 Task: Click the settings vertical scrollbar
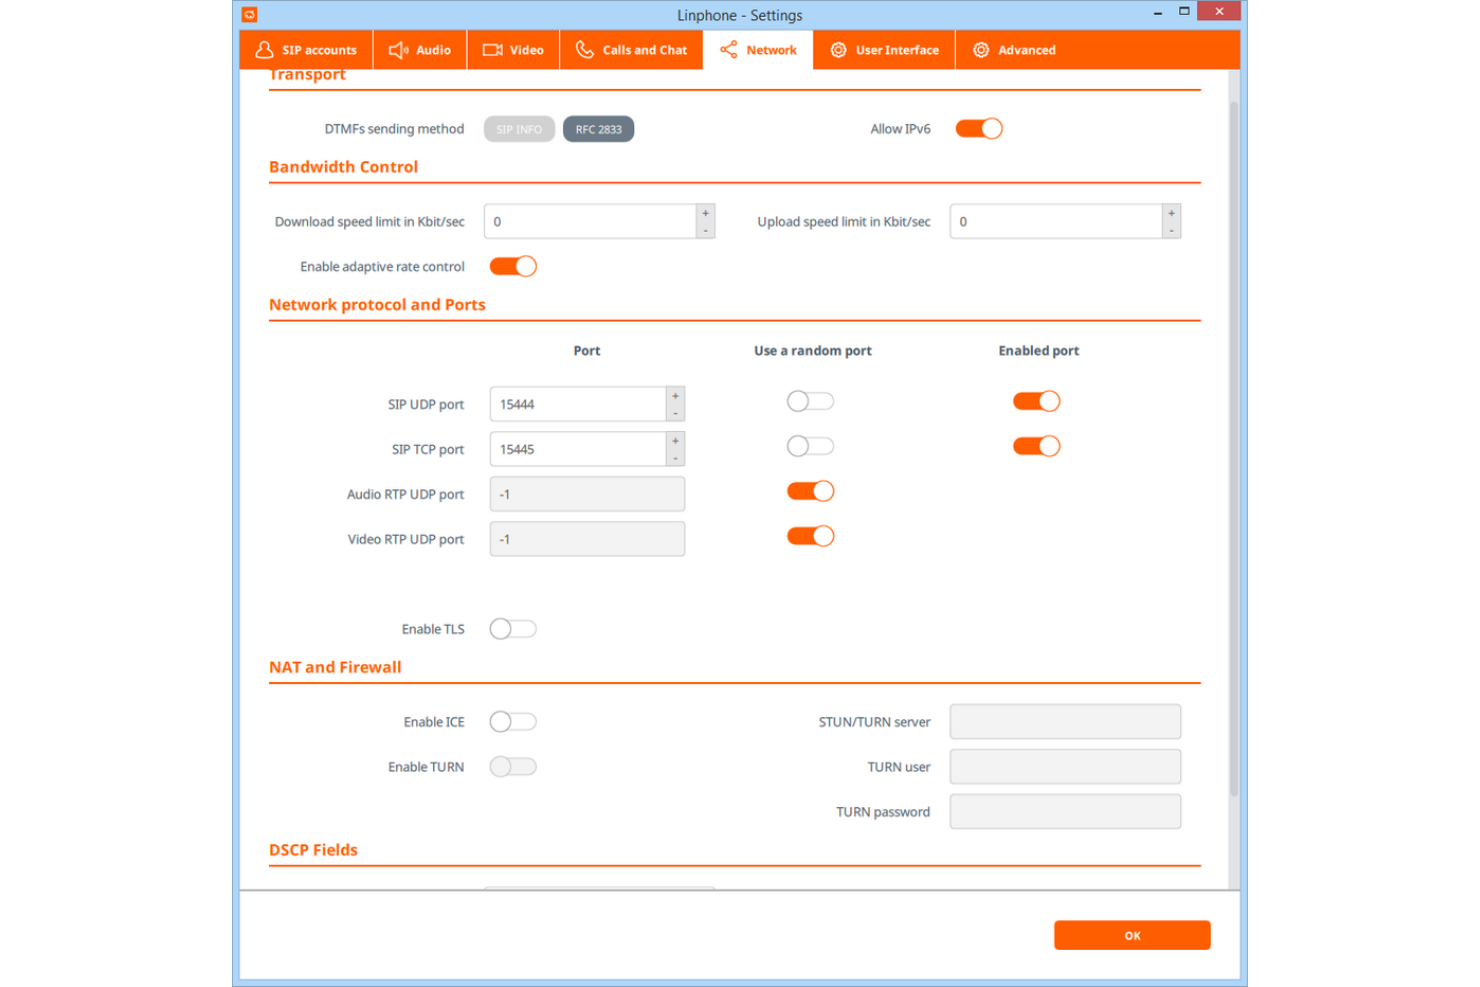click(x=1234, y=450)
